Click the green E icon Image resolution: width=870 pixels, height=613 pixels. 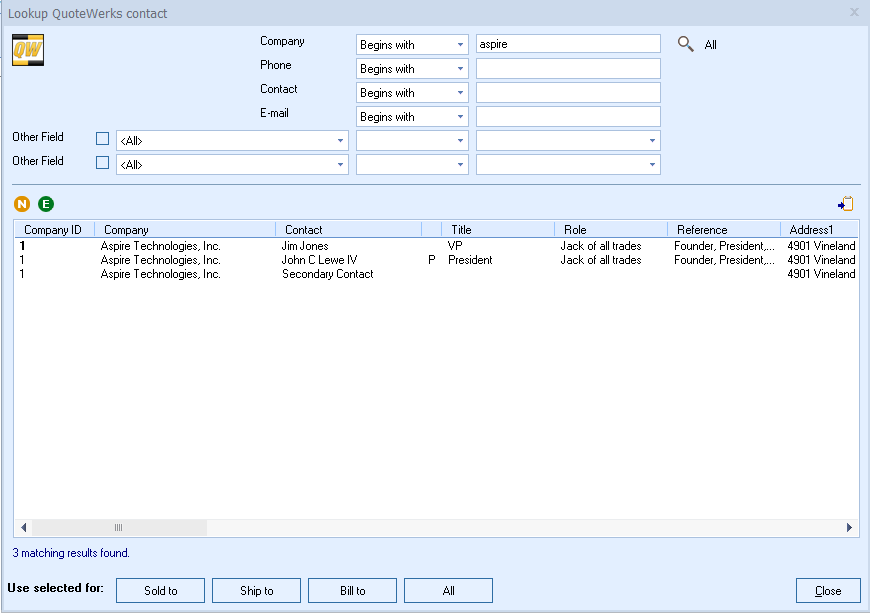coord(46,204)
